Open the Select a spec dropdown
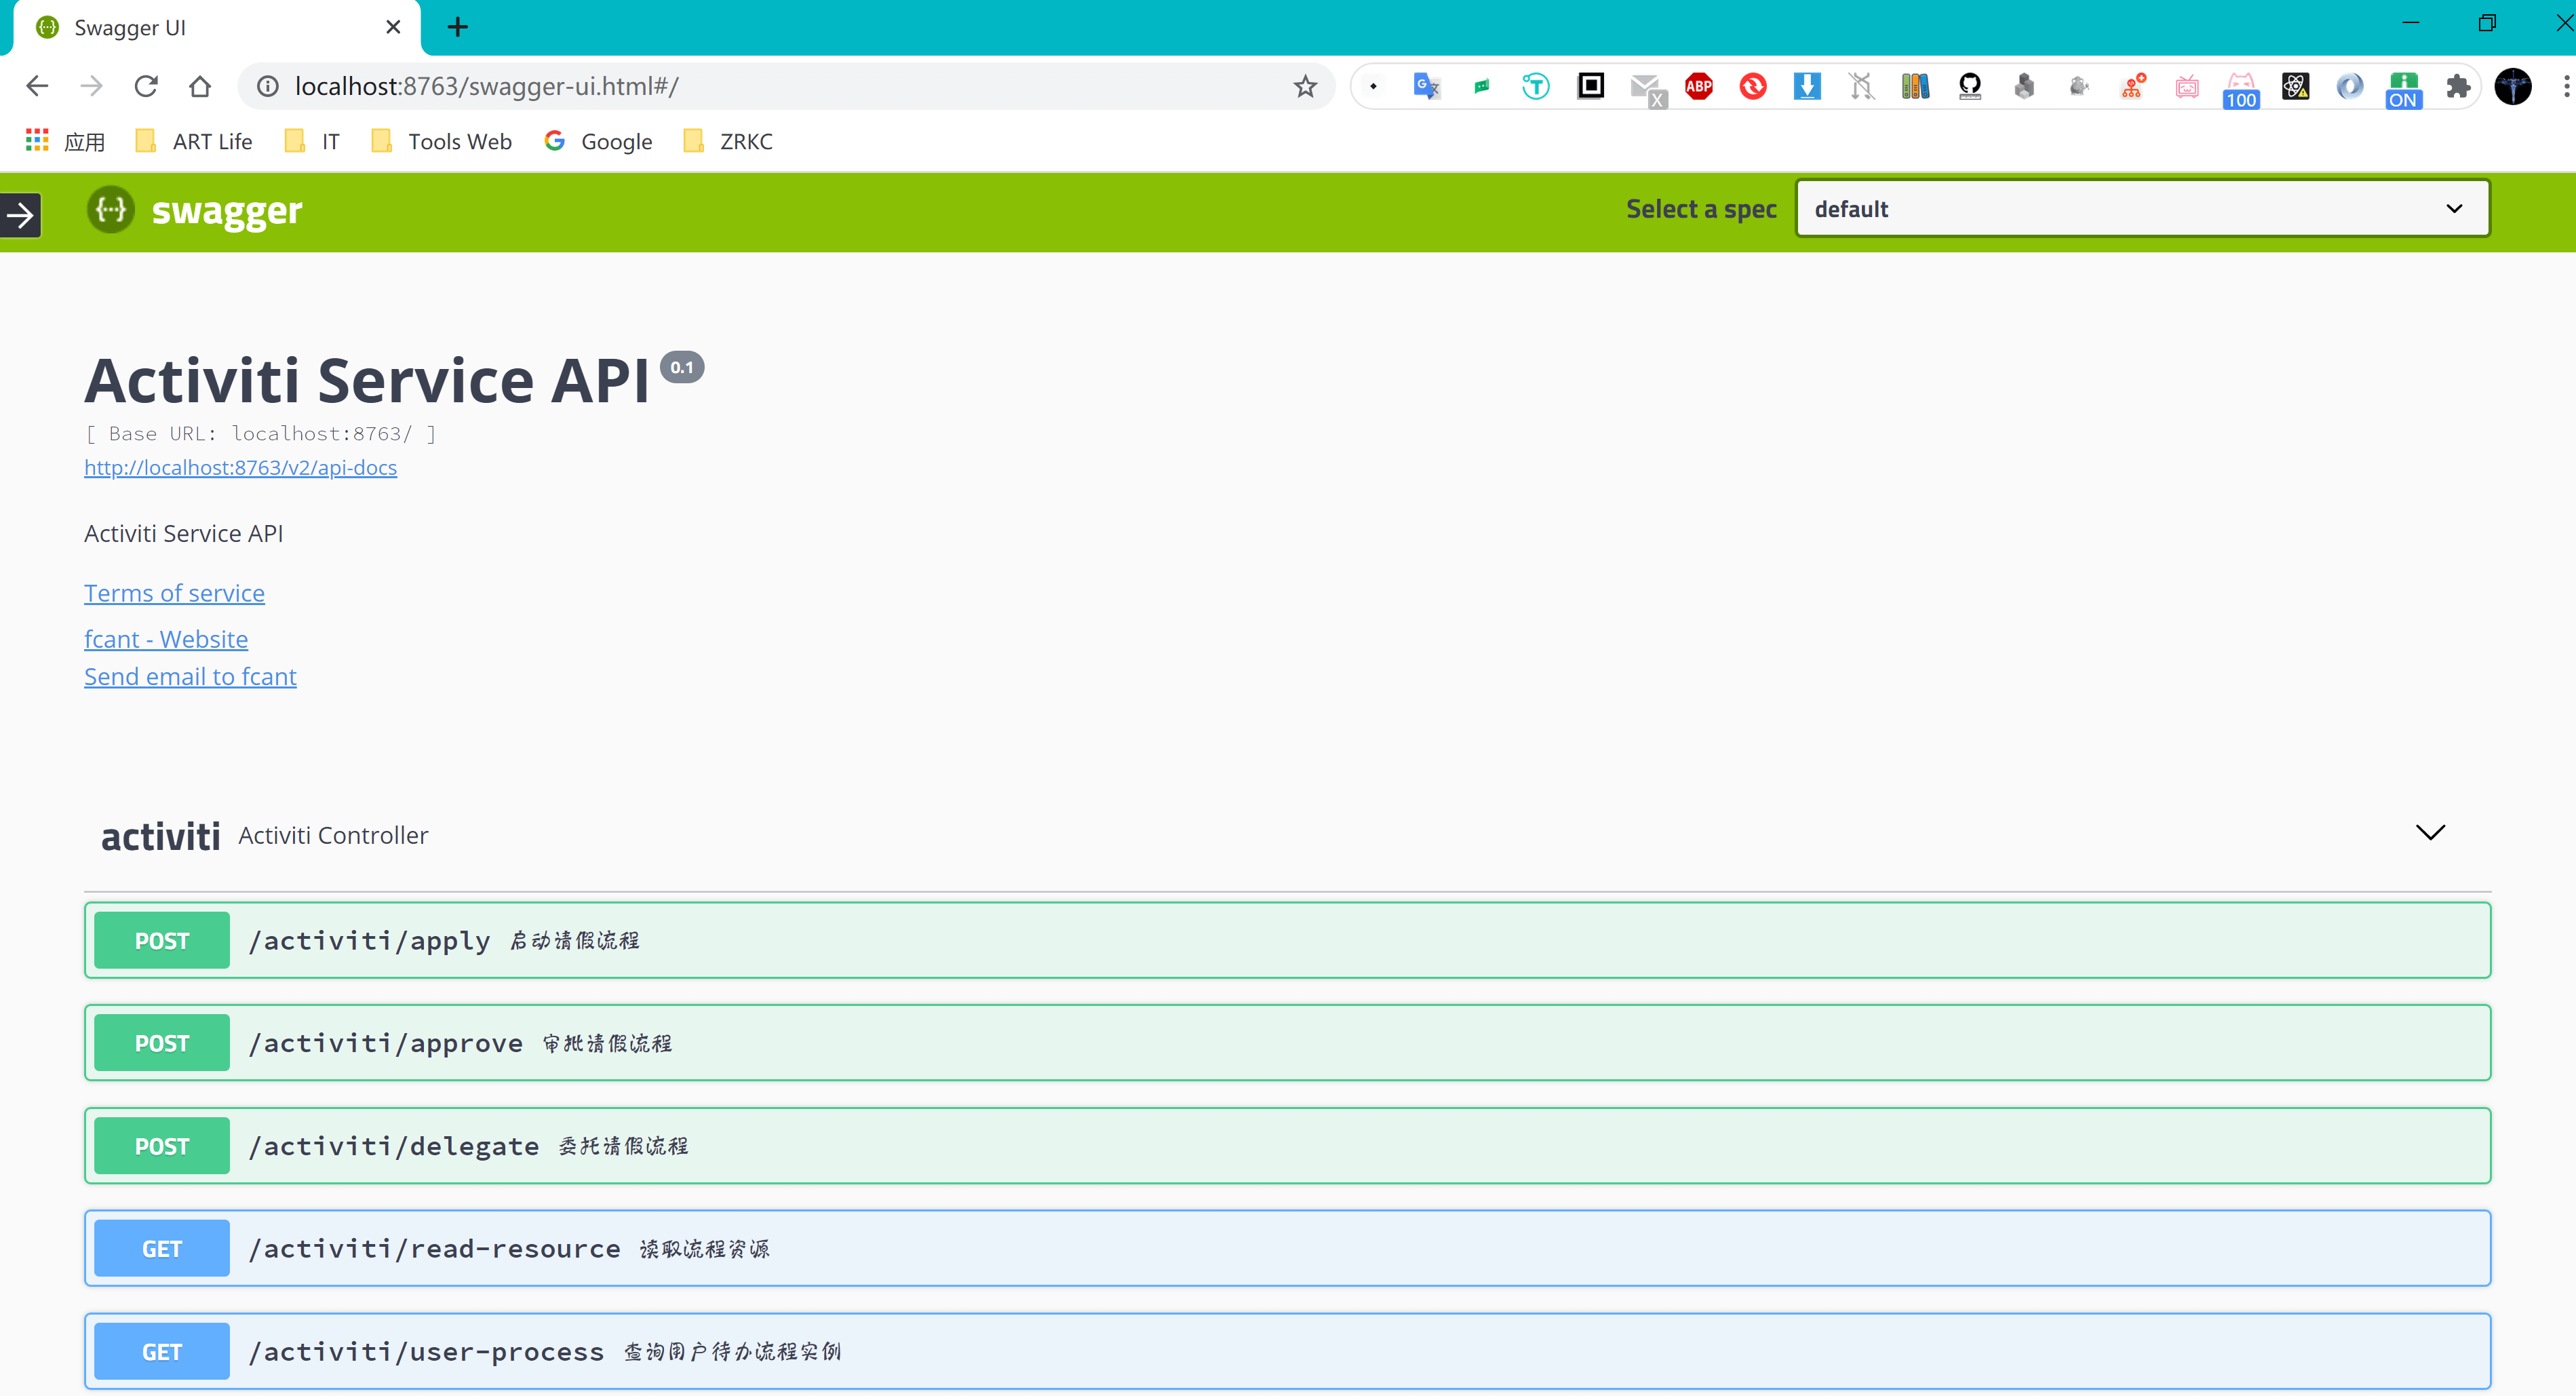The image size is (2576, 1396). click(x=2141, y=209)
